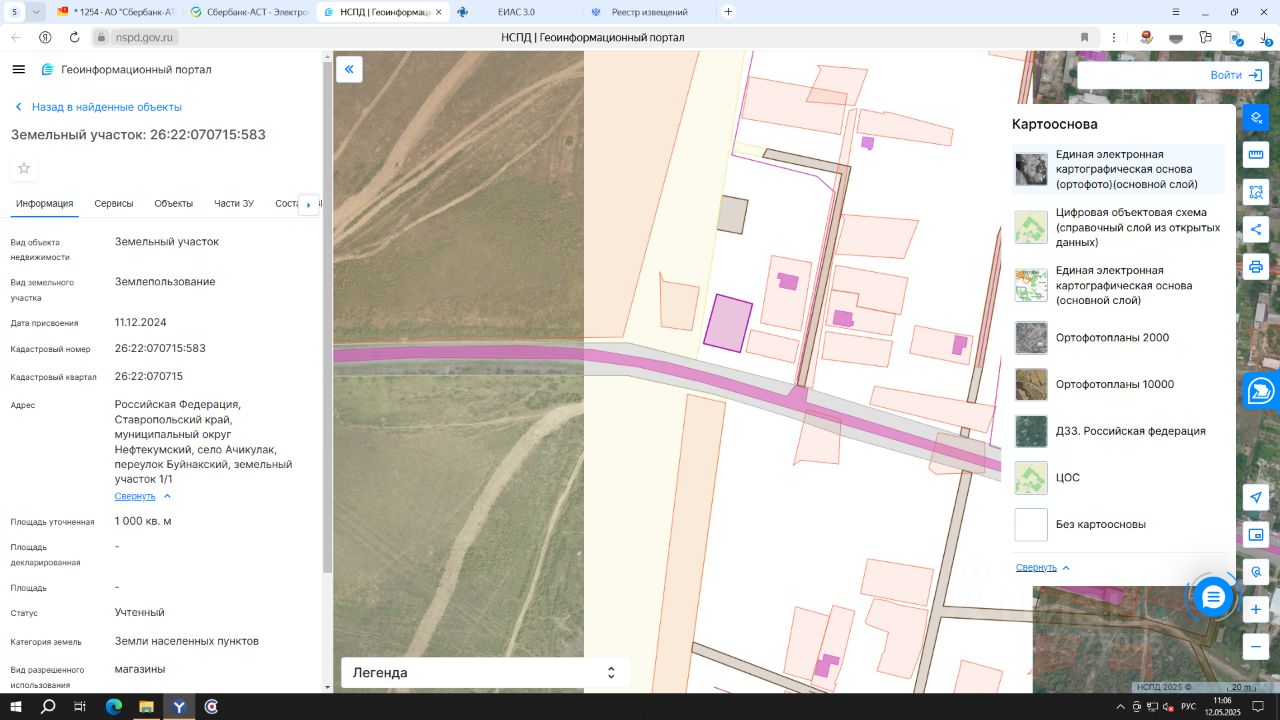Screen dimensions: 1280x720
Task: Select ортофото (основной слой) basemap
Action: [x=1118, y=169]
